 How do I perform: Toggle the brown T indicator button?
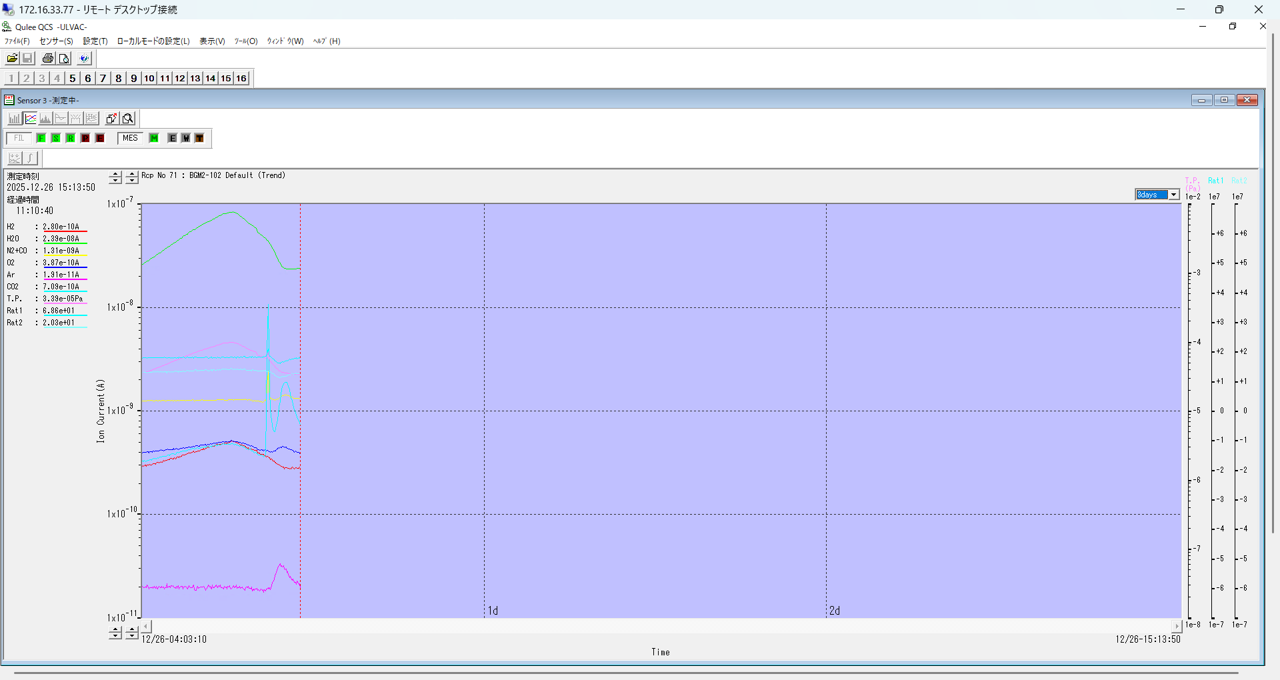tap(199, 138)
